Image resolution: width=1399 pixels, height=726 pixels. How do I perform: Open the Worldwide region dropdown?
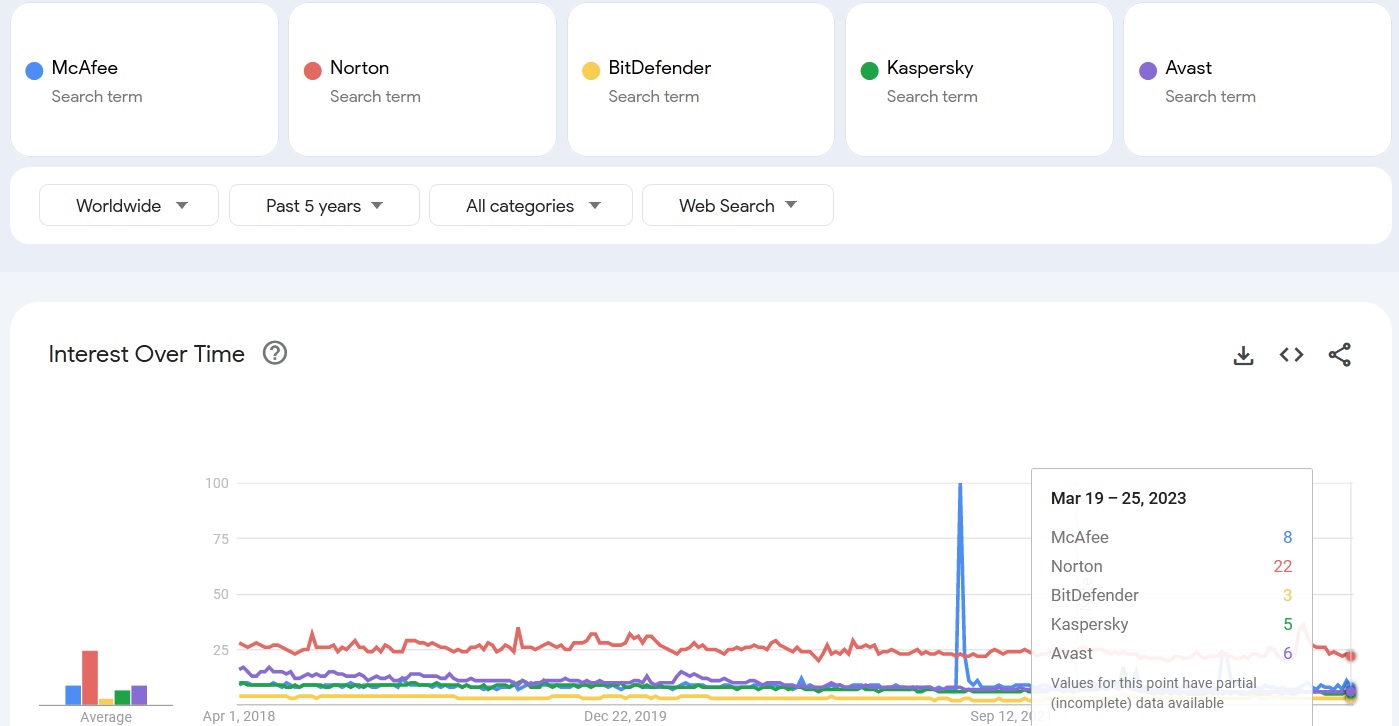pyautogui.click(x=129, y=205)
